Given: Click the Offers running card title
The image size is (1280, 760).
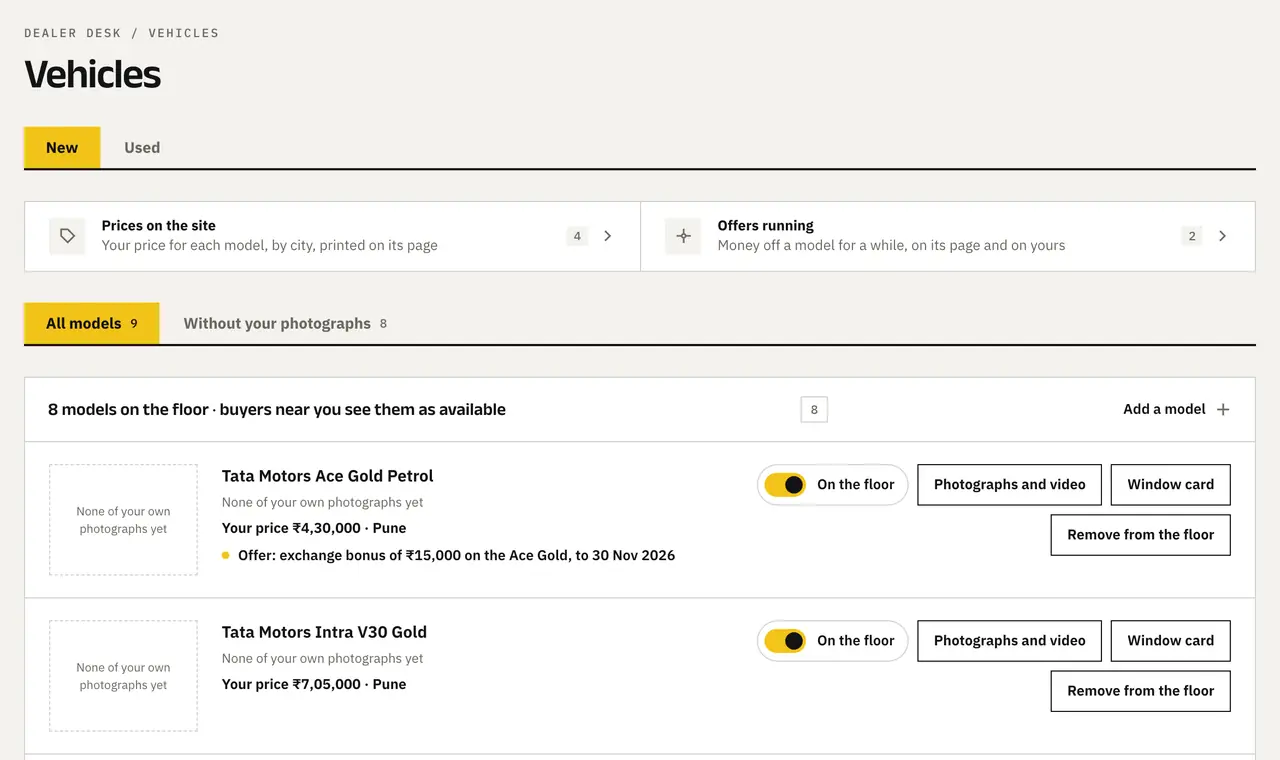Looking at the screenshot, I should point(765,226).
